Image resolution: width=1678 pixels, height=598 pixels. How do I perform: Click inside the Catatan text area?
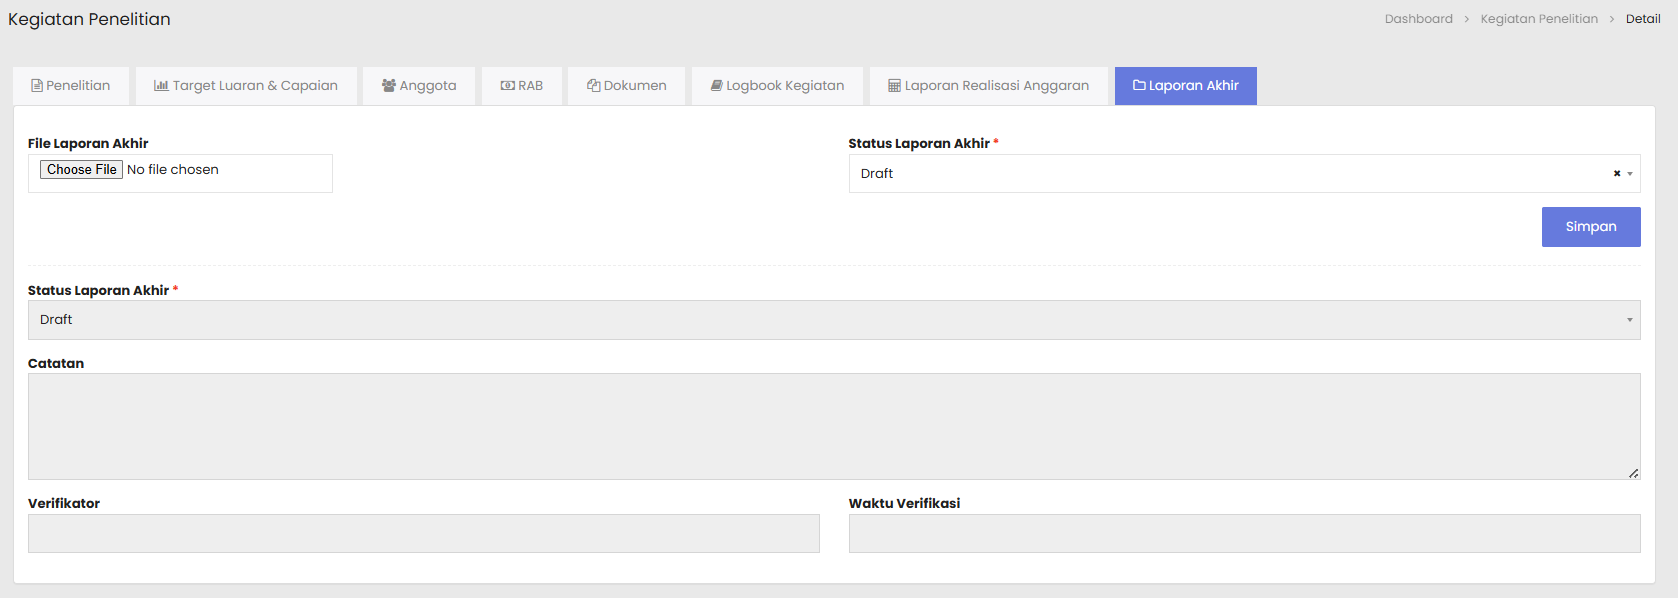(x=833, y=426)
